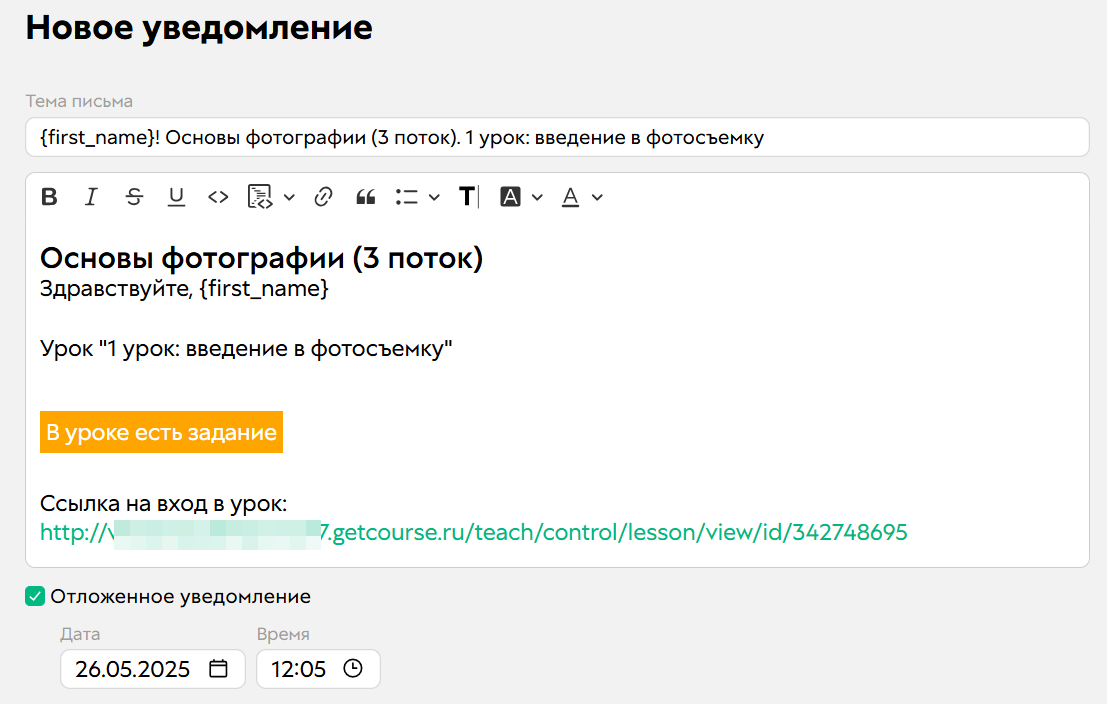Click the line 'Здравствуйте, {first_name}'
This screenshot has width=1107, height=704.
tap(184, 289)
